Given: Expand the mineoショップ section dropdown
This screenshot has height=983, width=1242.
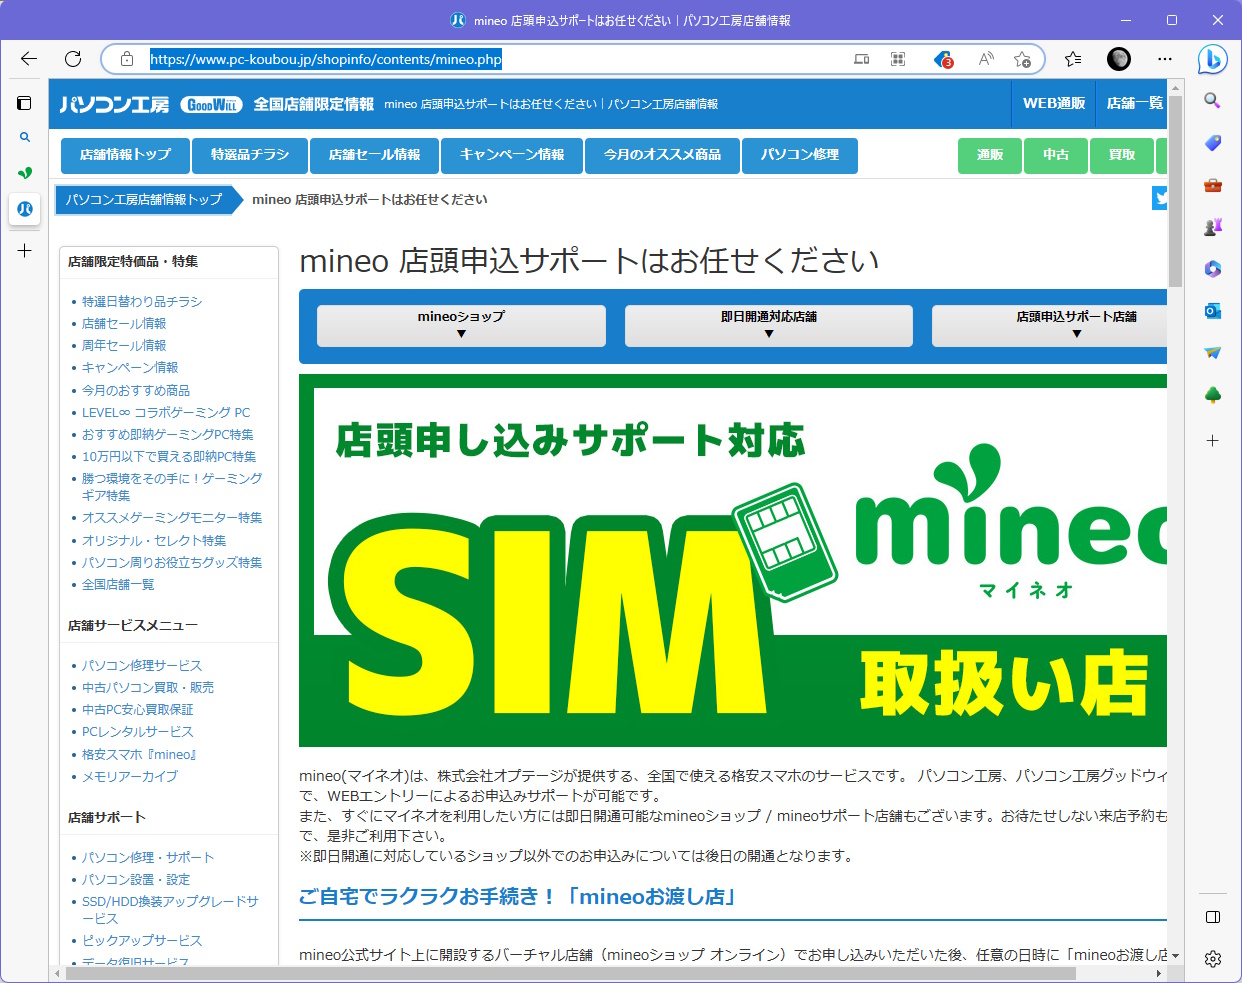Looking at the screenshot, I should (461, 326).
